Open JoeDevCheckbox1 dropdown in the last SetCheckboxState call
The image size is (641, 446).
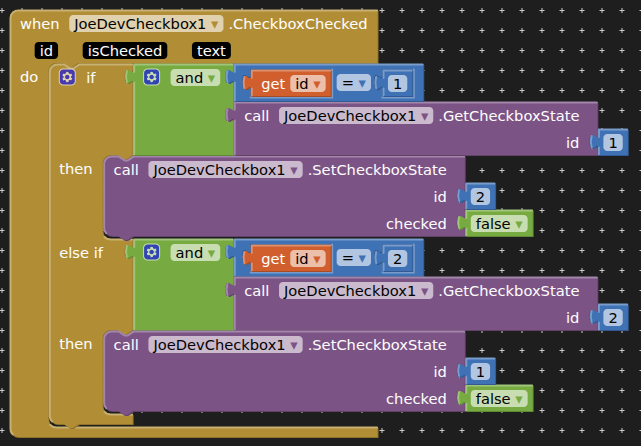(295, 345)
